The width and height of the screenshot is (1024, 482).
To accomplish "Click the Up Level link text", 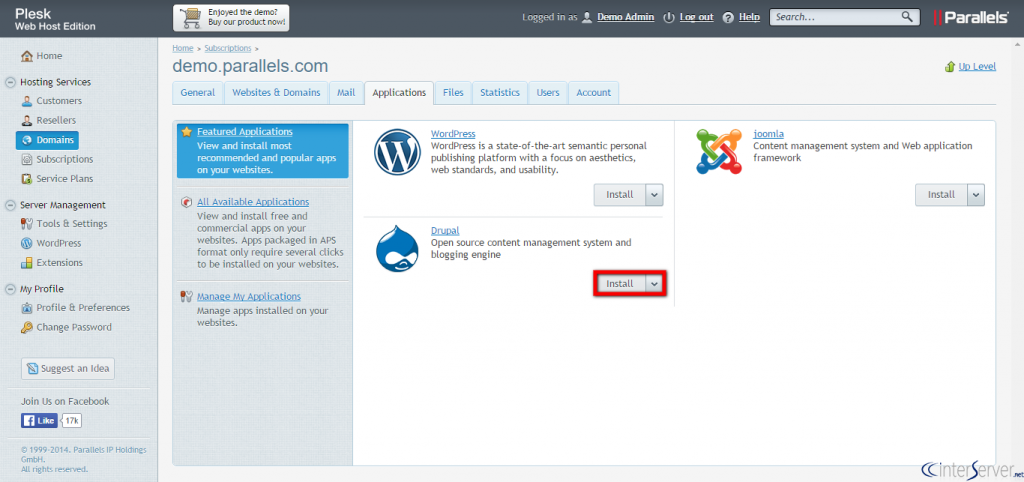I will [x=977, y=67].
